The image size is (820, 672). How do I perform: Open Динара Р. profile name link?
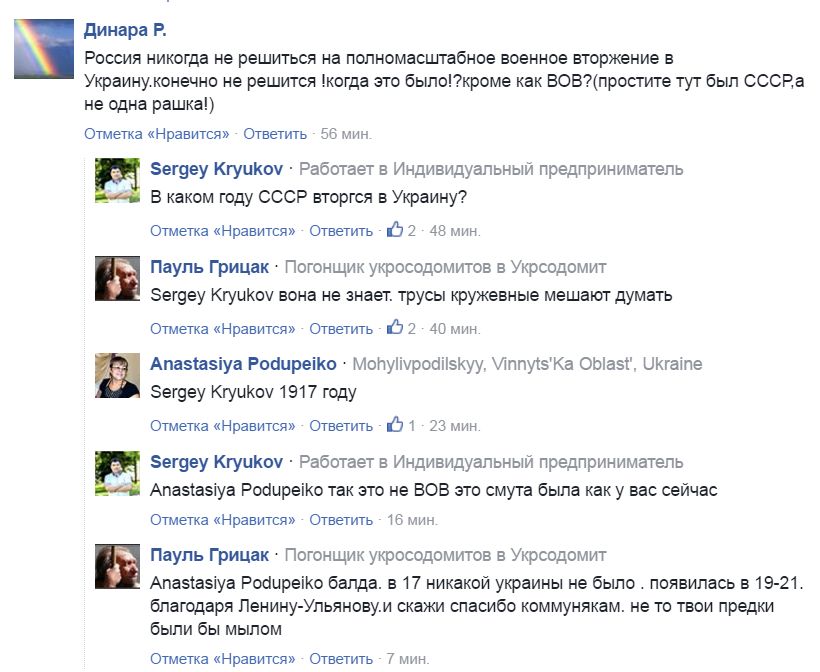pyautogui.click(x=124, y=31)
